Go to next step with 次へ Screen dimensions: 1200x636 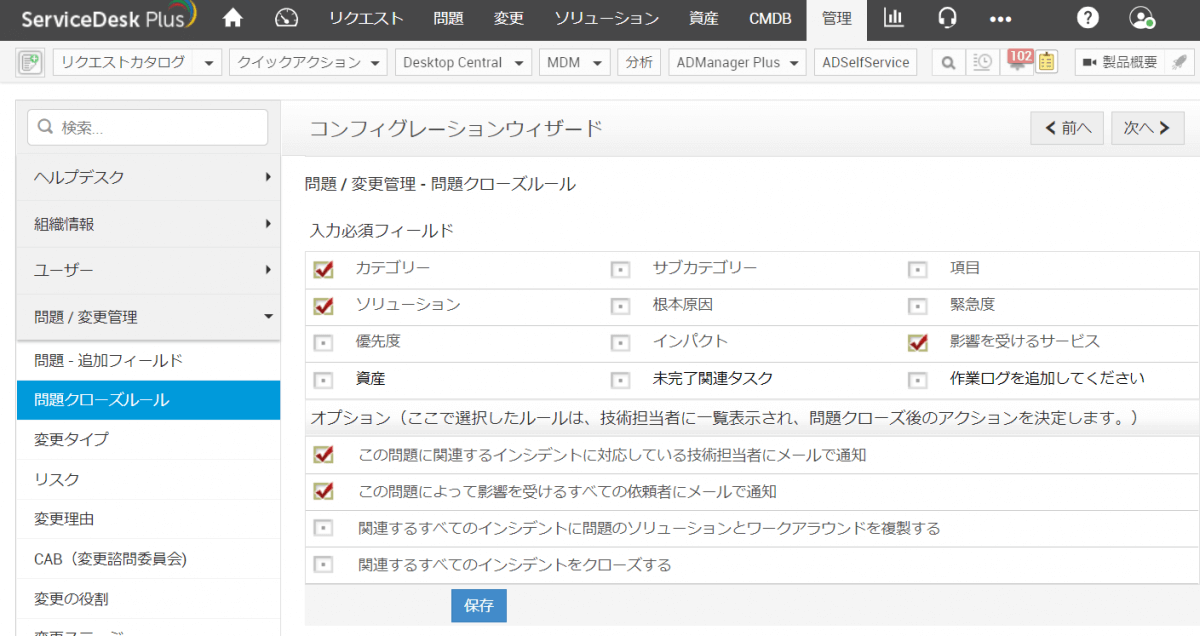click(x=1147, y=128)
